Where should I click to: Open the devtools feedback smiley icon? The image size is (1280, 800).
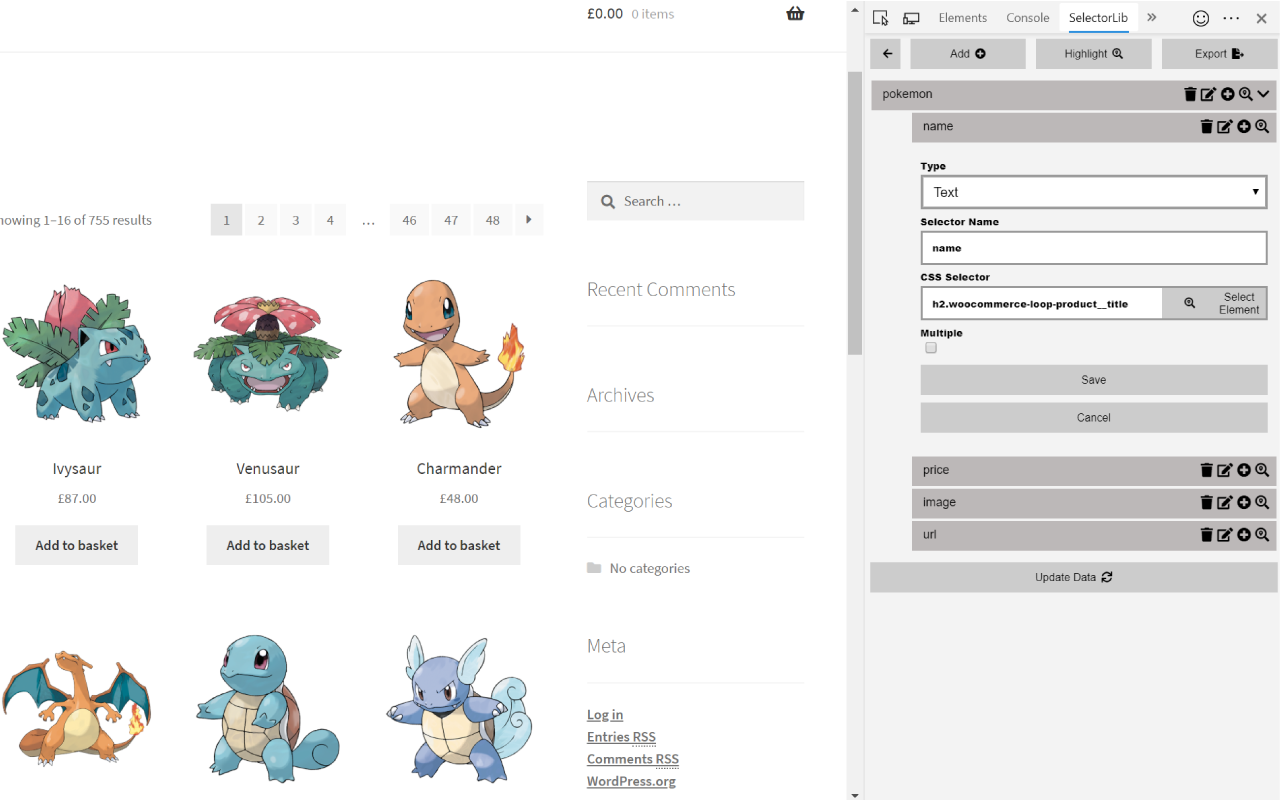click(x=1201, y=18)
